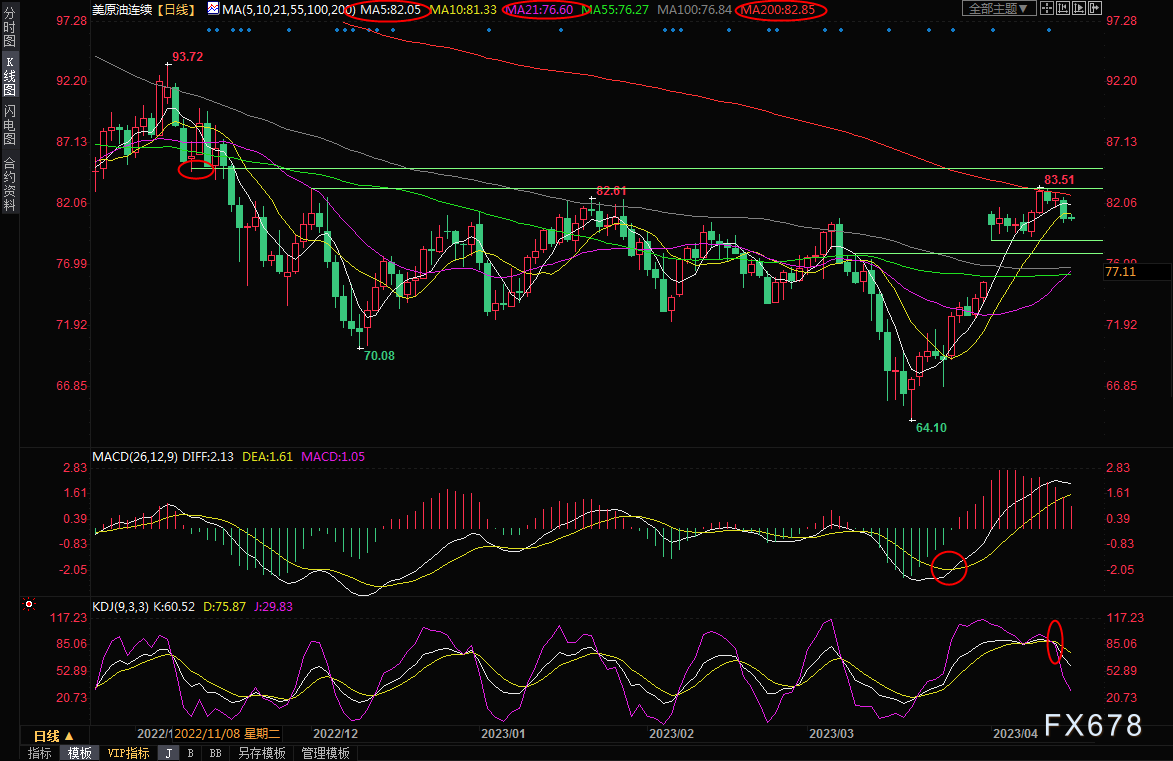Select the BB template button

tap(215, 753)
